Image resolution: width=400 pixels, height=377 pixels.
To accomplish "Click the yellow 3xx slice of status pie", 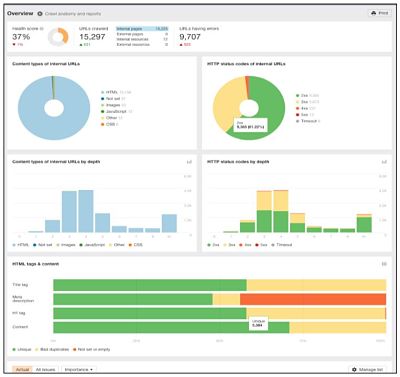I will [x=227, y=103].
